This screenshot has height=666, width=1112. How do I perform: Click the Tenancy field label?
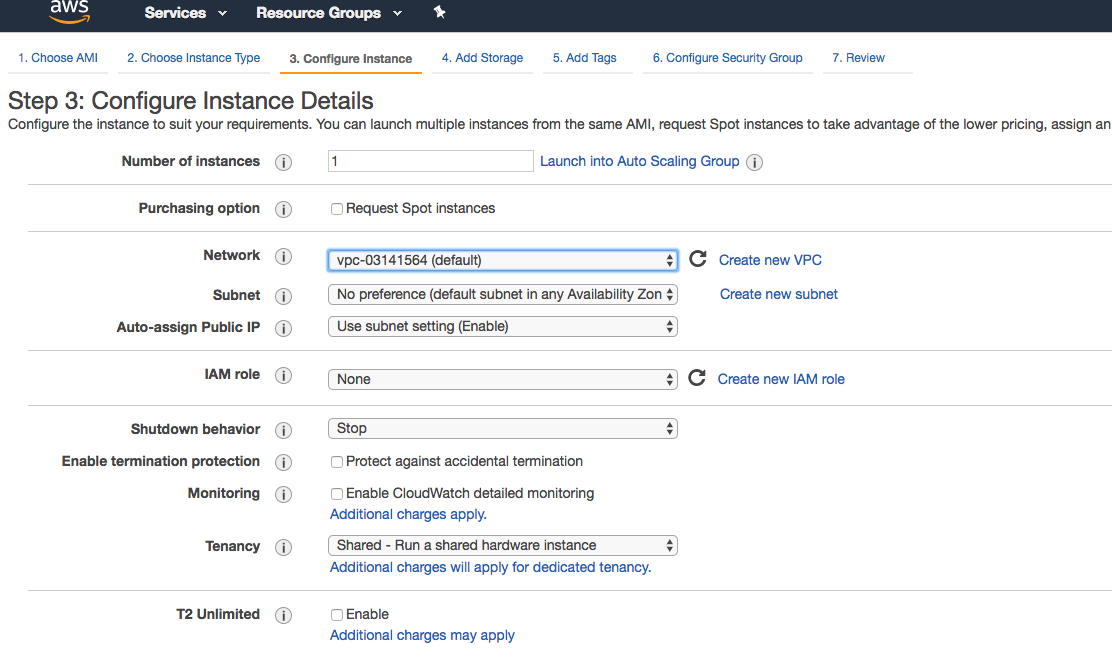233,546
